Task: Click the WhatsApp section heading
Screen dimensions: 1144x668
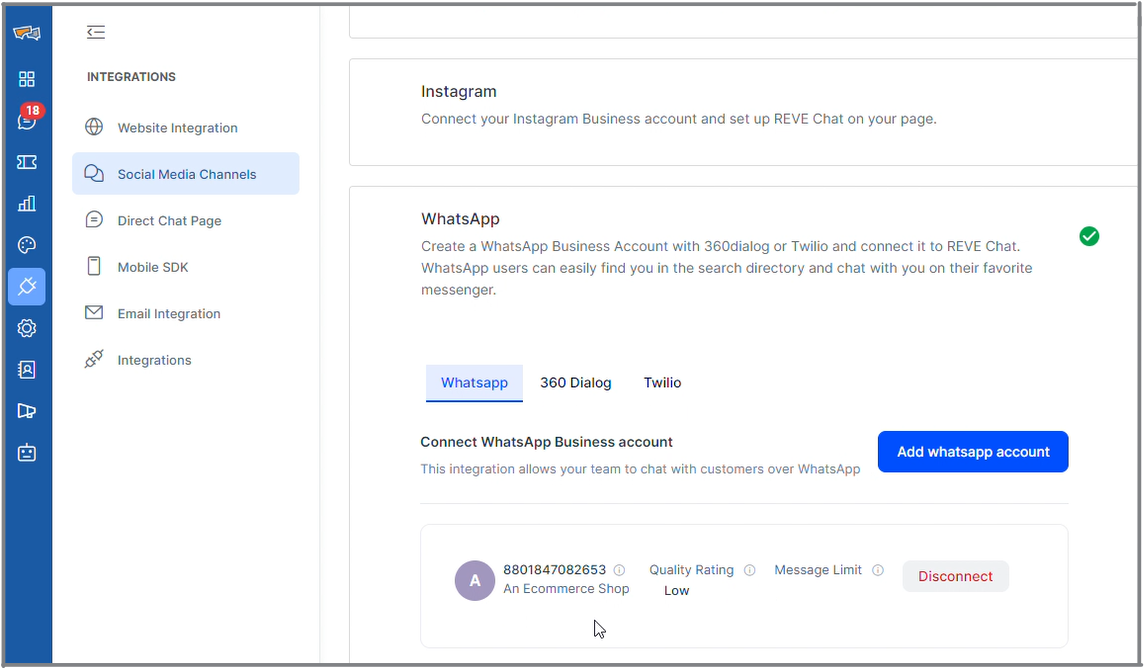Action: pos(460,219)
